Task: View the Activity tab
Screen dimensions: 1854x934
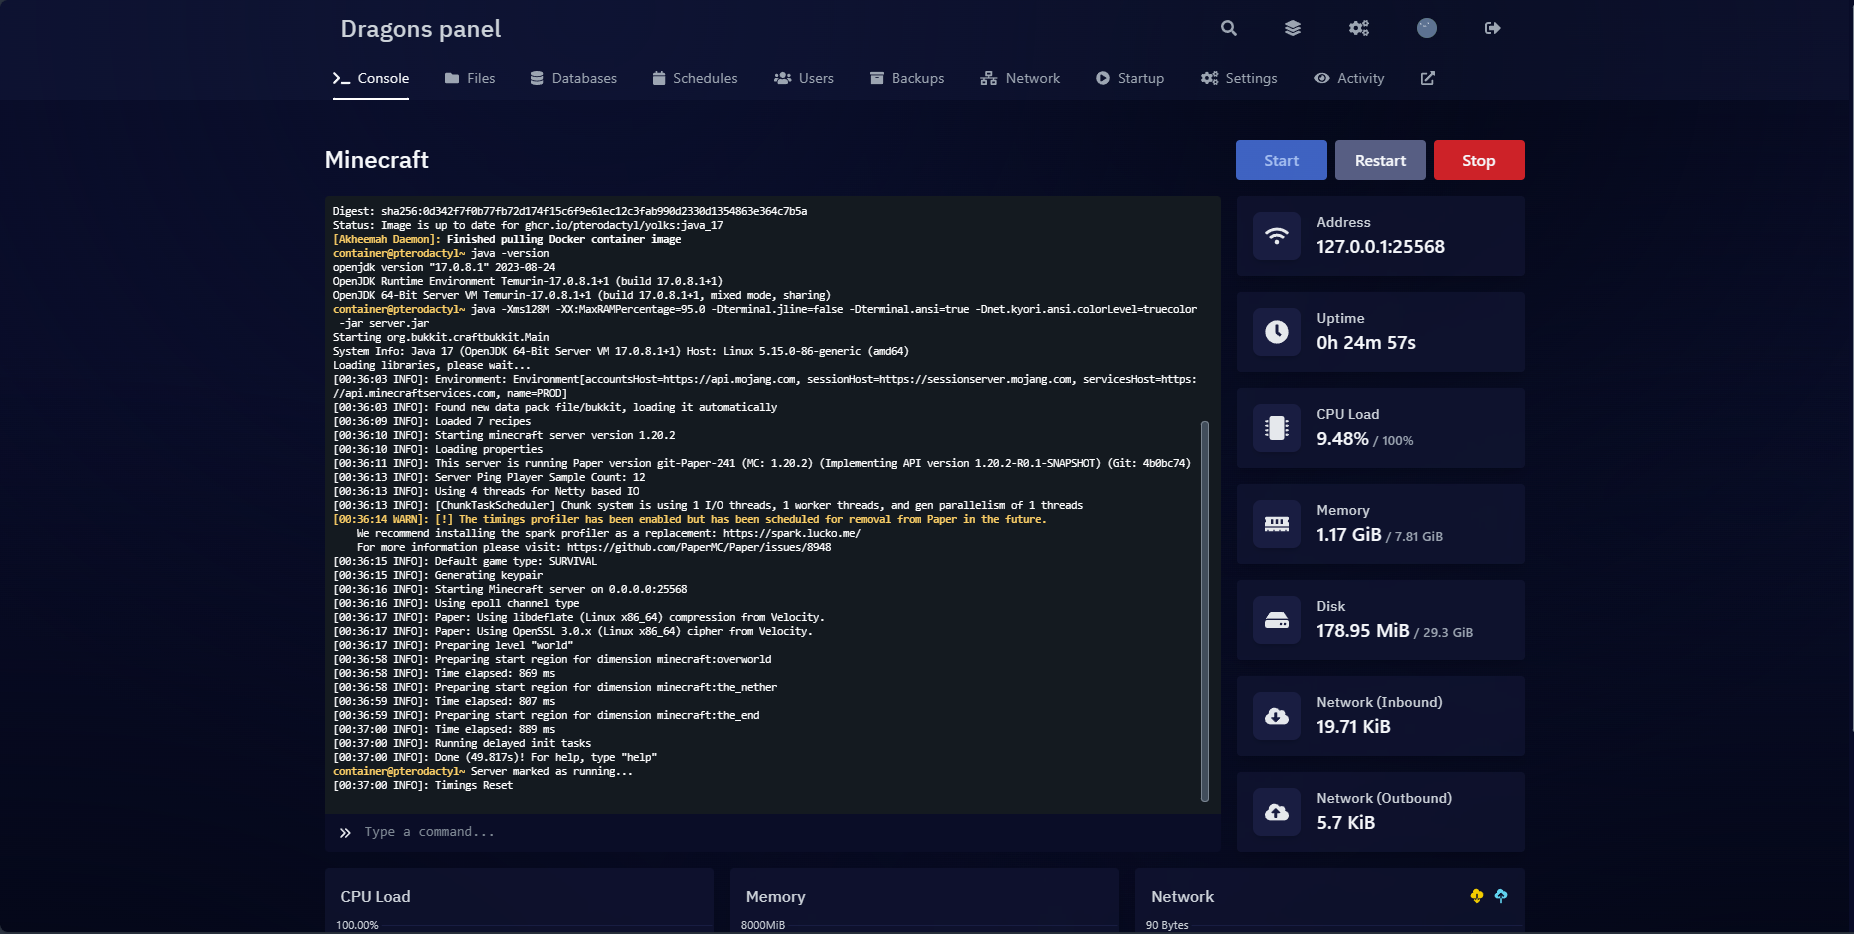Action: 1349,78
